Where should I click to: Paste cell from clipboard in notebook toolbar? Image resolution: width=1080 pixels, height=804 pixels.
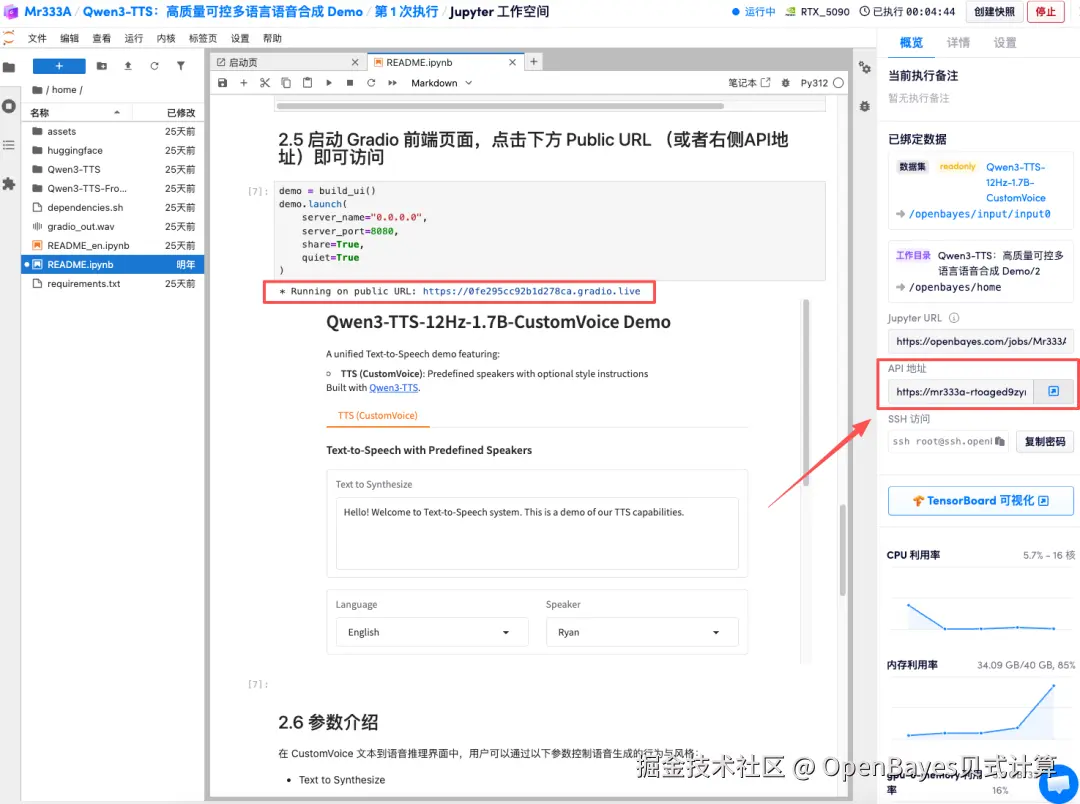point(307,83)
